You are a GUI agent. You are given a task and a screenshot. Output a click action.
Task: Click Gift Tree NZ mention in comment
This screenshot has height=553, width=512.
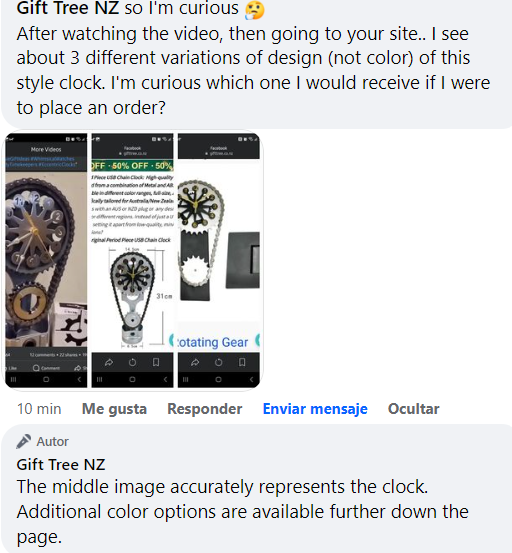pyautogui.click(x=68, y=8)
